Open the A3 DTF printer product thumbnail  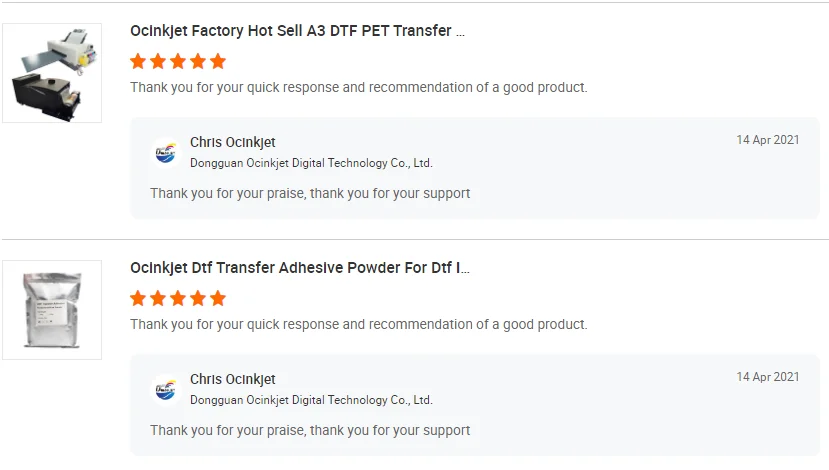(52, 73)
